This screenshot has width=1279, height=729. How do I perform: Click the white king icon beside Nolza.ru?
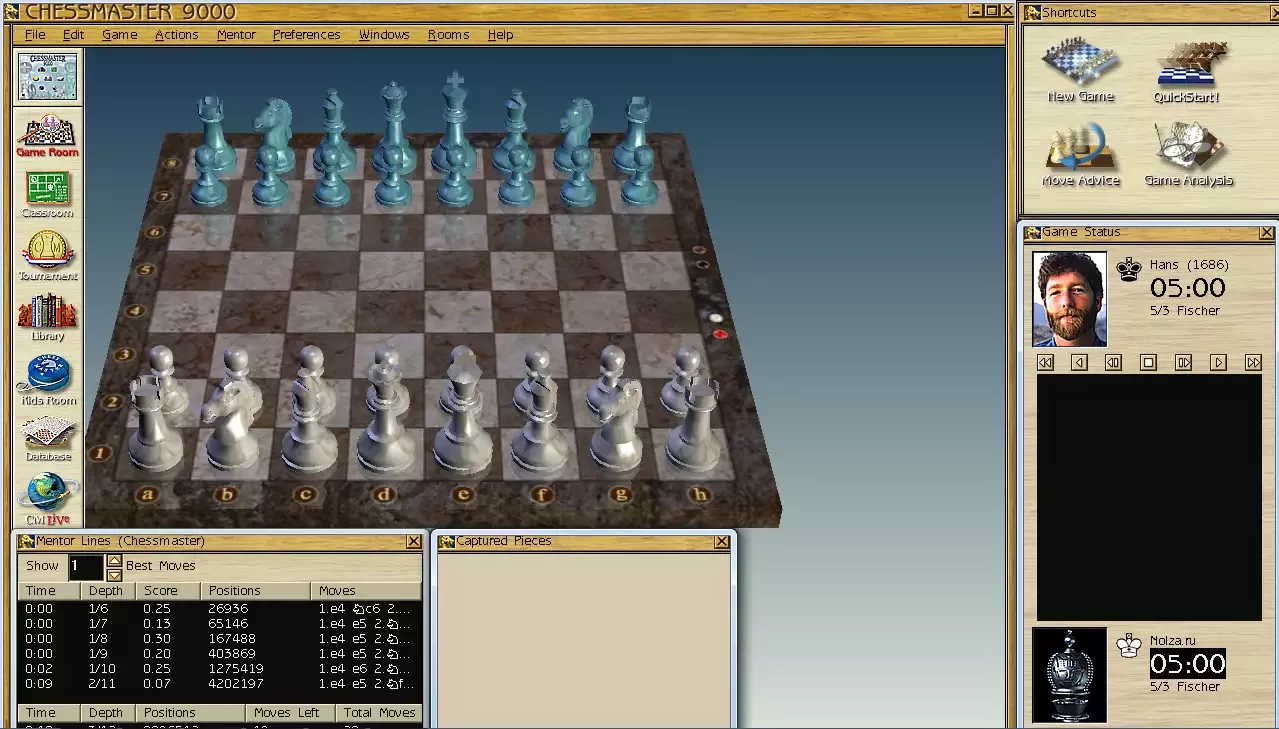[1129, 645]
